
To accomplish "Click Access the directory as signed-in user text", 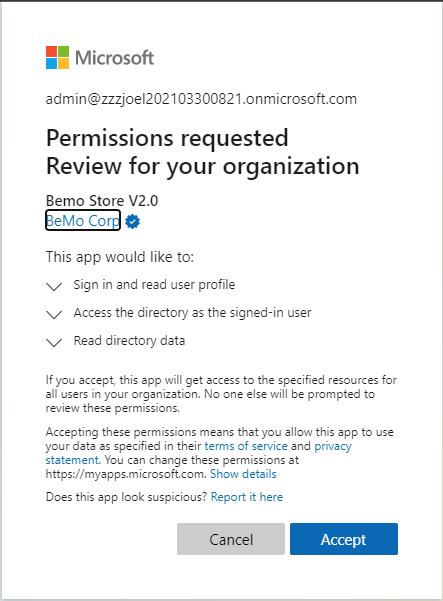I will [192, 313].
